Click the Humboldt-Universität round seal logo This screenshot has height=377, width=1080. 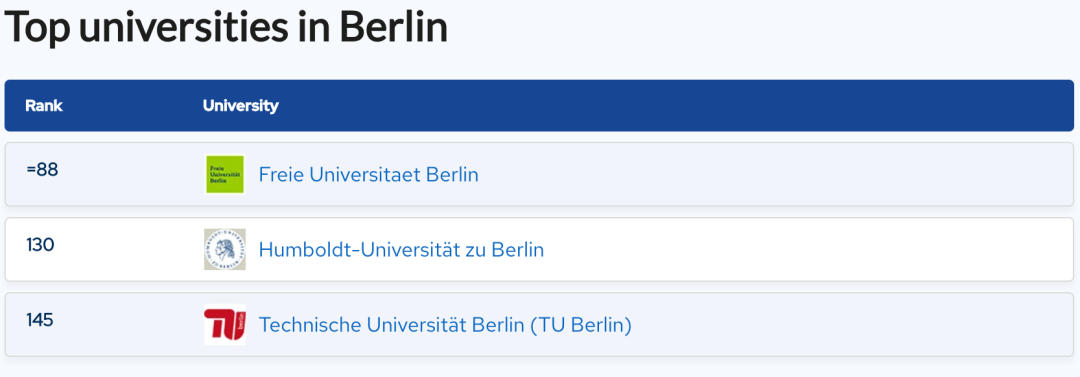point(225,249)
